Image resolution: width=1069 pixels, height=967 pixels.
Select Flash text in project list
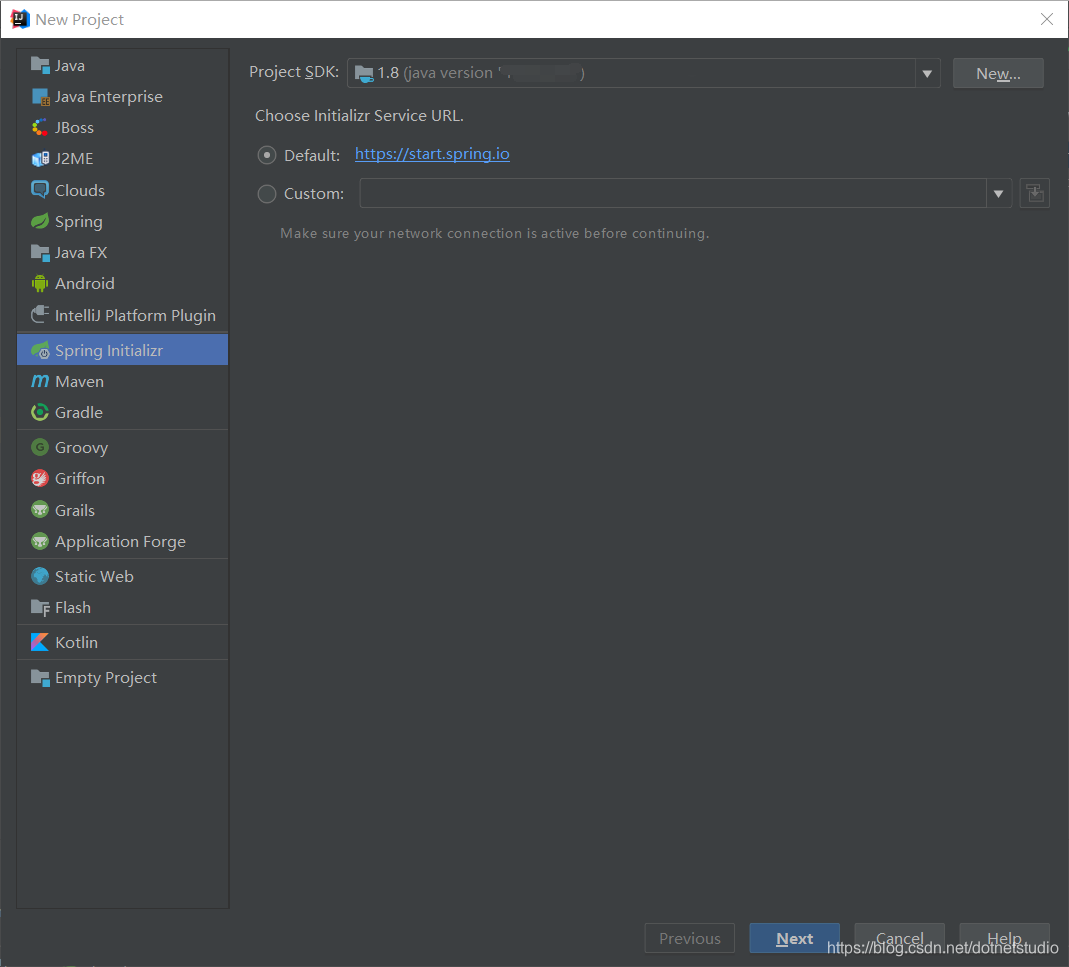click(73, 607)
